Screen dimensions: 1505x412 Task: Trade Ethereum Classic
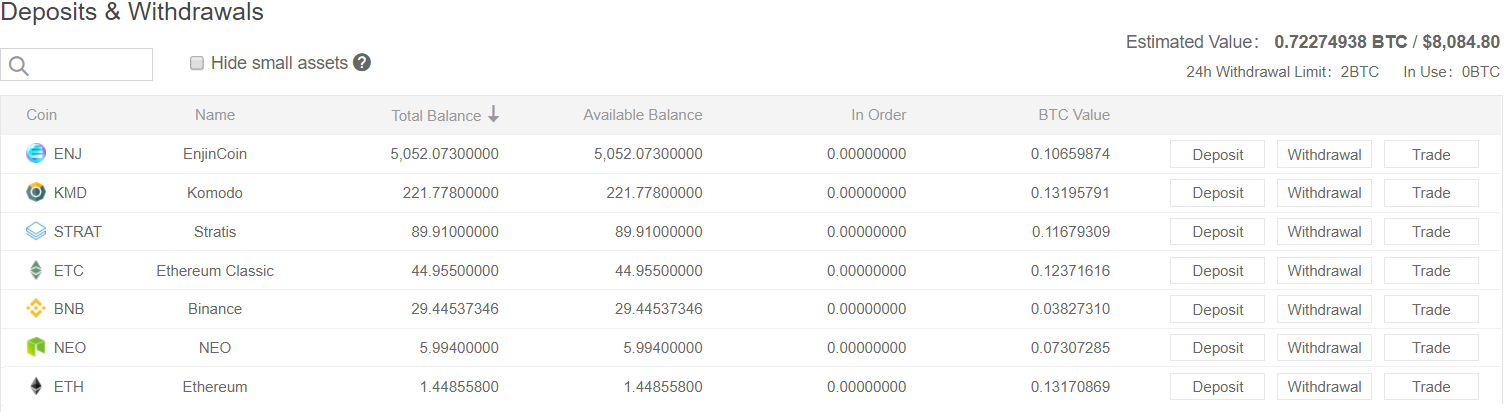click(1431, 270)
